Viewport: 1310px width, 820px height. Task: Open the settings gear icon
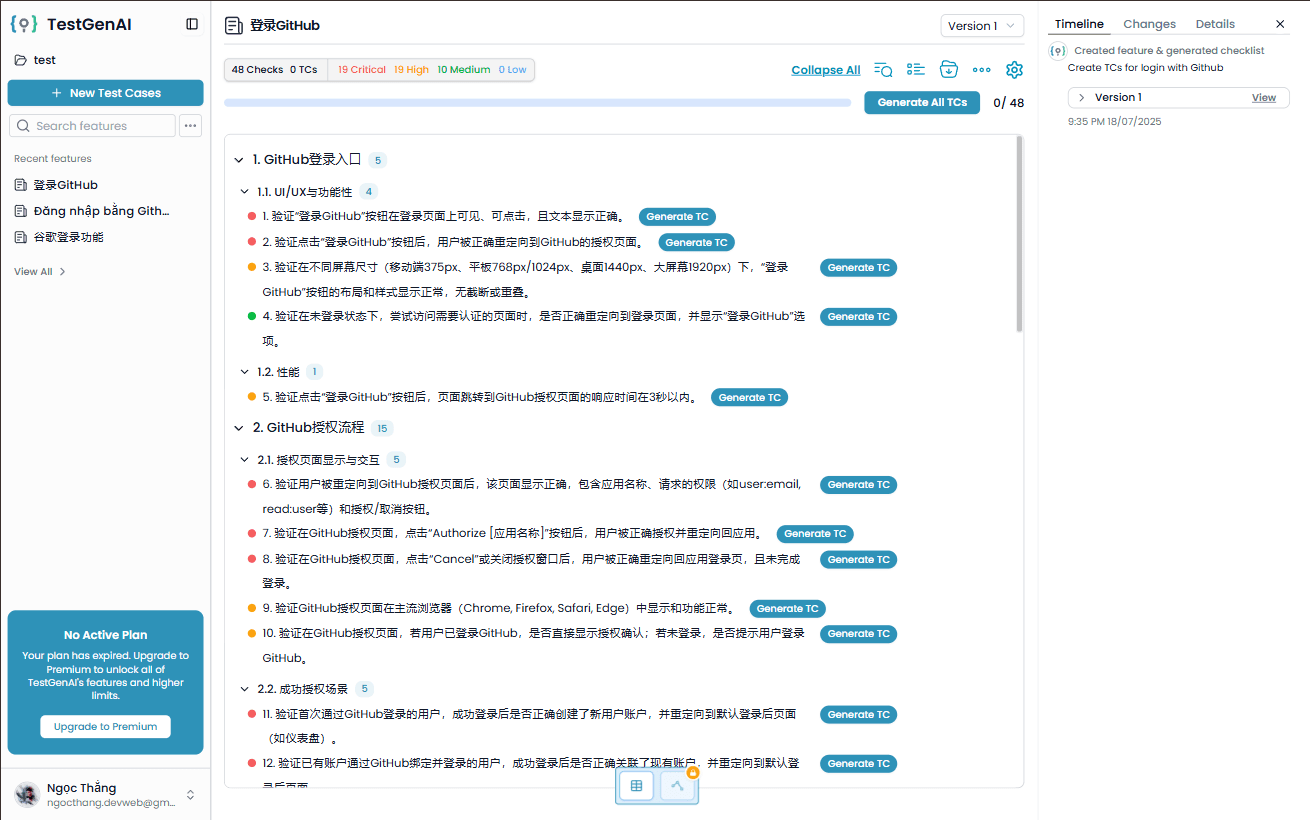(x=1014, y=69)
